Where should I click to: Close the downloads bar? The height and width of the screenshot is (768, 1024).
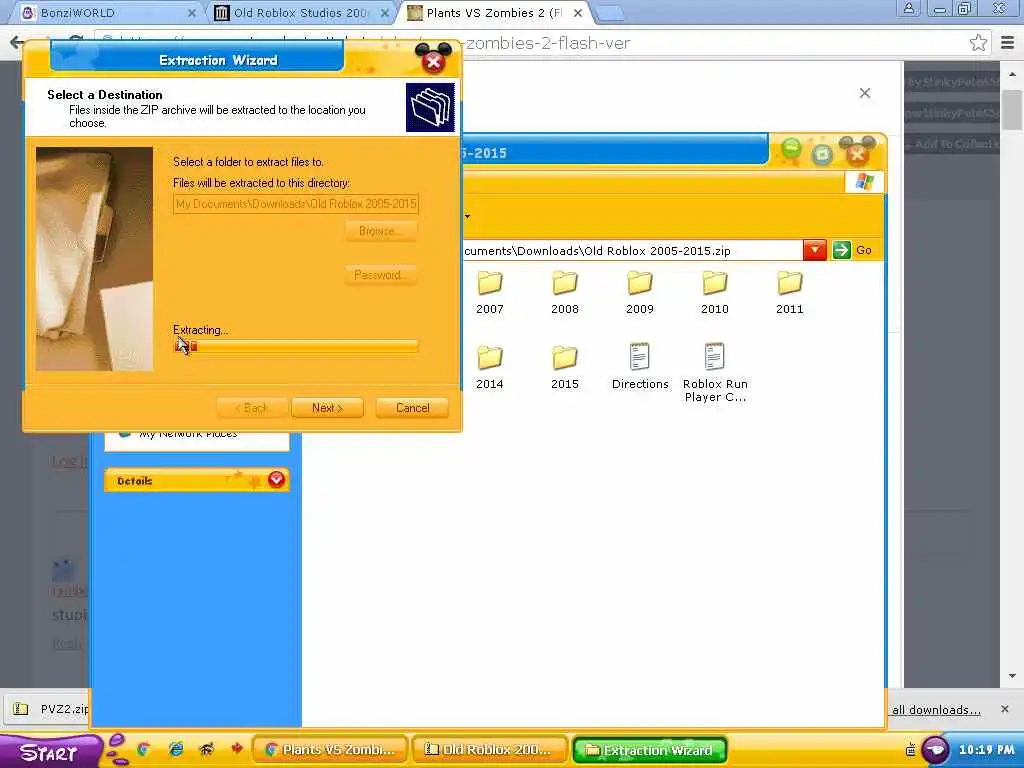1004,709
